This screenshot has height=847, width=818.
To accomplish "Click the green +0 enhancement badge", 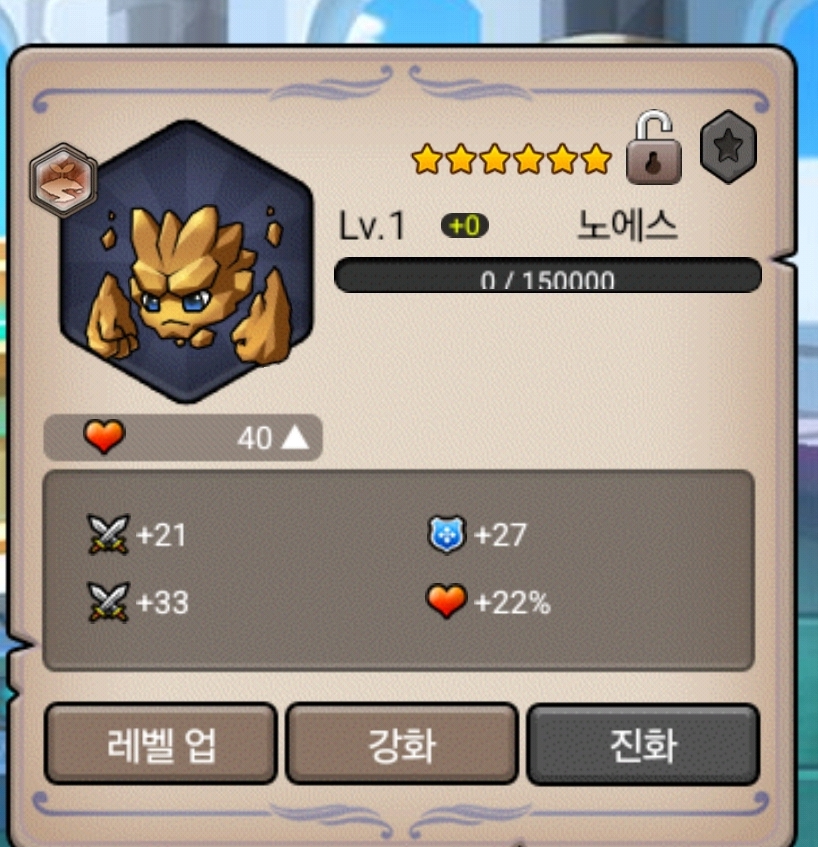I will click(x=465, y=225).
